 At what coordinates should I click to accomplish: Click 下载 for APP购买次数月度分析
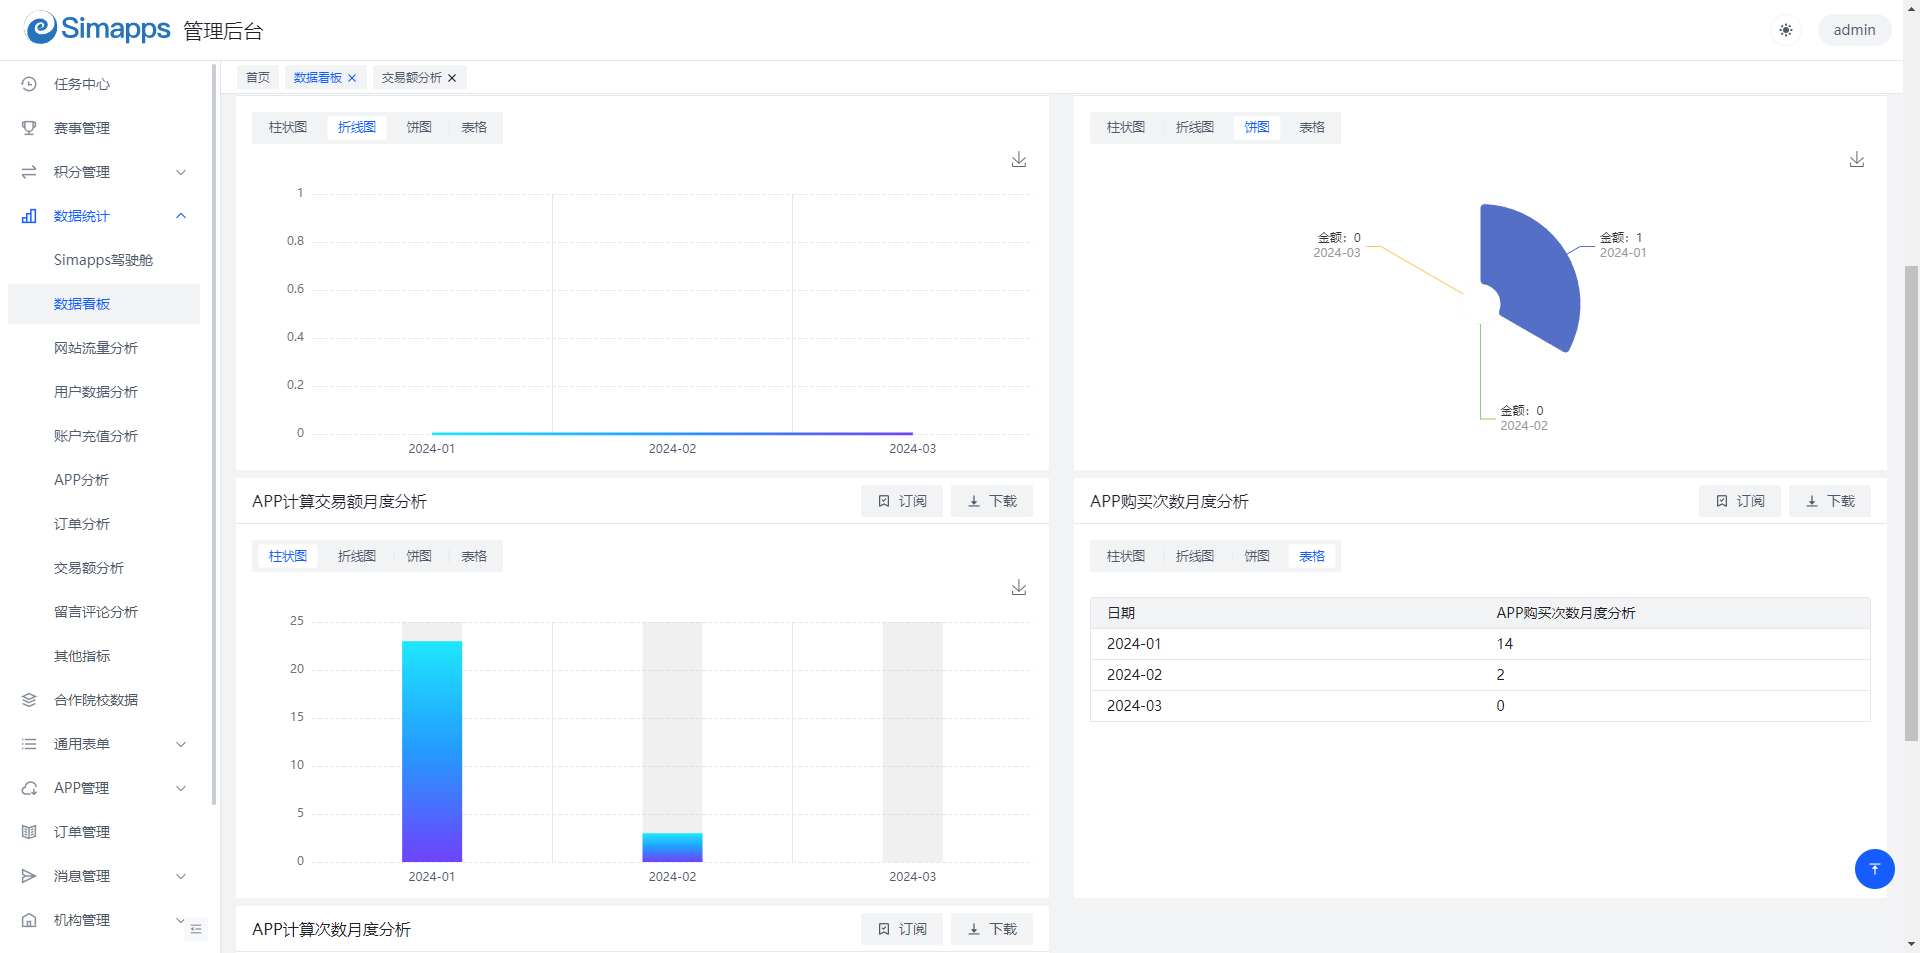[x=1830, y=501]
